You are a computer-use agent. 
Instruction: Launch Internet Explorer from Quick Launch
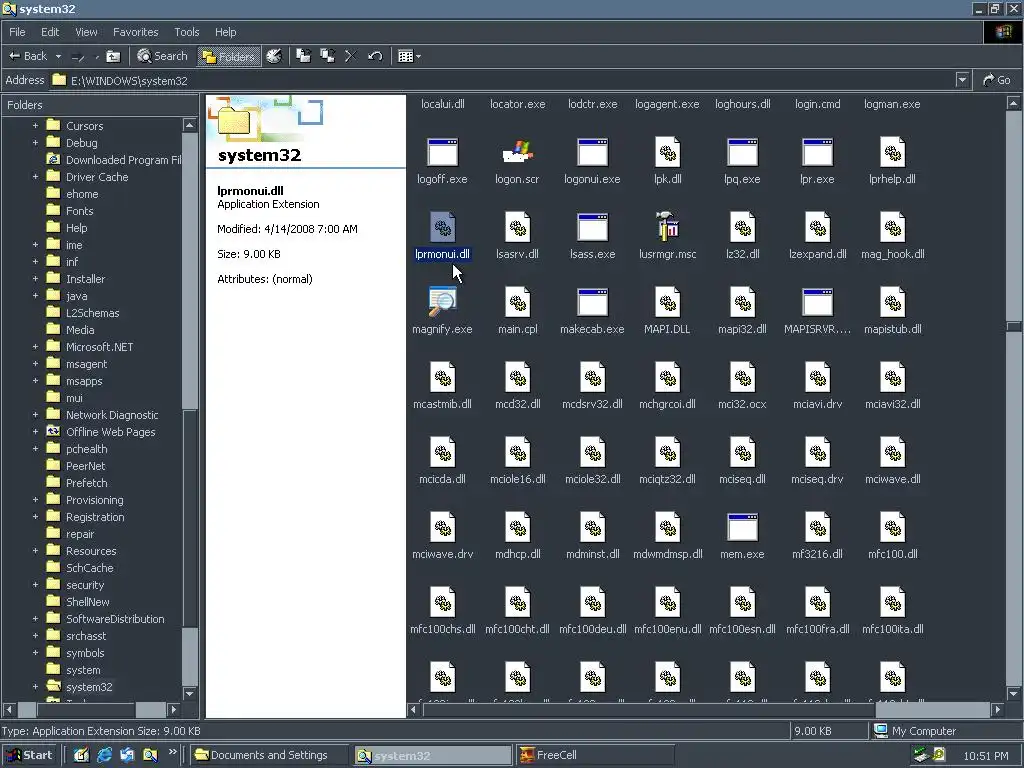pos(104,755)
